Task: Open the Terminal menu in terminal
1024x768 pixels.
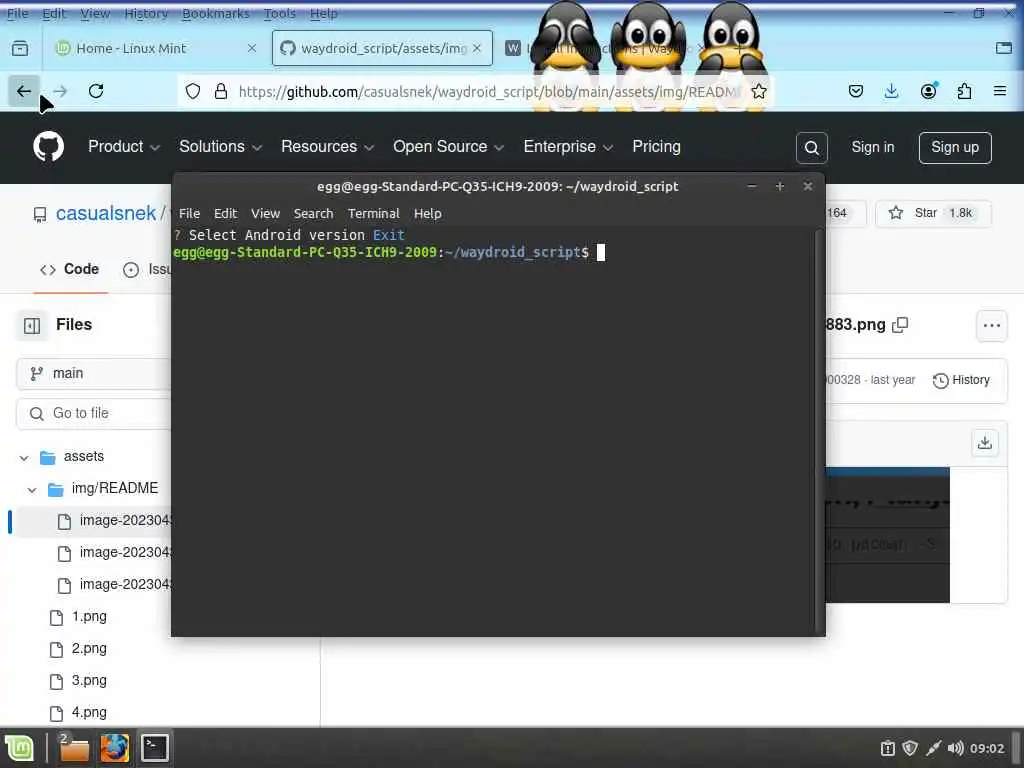Action: [374, 214]
